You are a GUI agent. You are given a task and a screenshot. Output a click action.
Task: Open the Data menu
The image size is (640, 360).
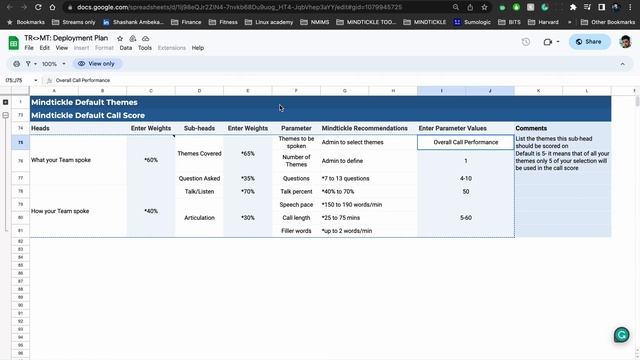point(126,48)
